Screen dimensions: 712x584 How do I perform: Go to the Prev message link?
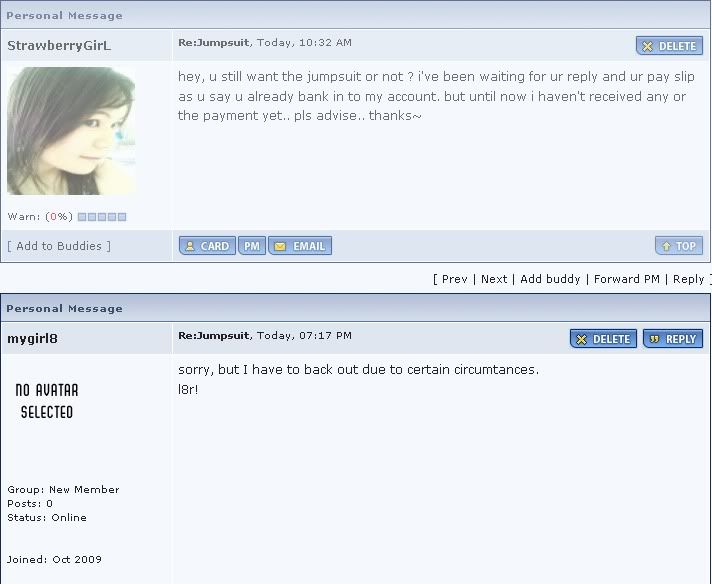pyautogui.click(x=455, y=279)
